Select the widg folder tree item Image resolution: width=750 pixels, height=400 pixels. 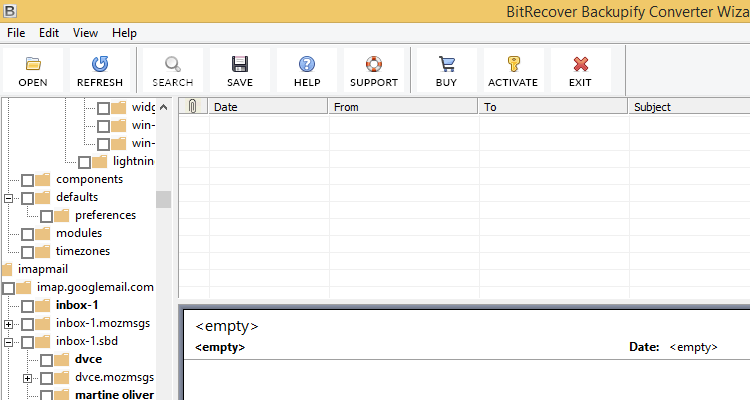(x=143, y=107)
